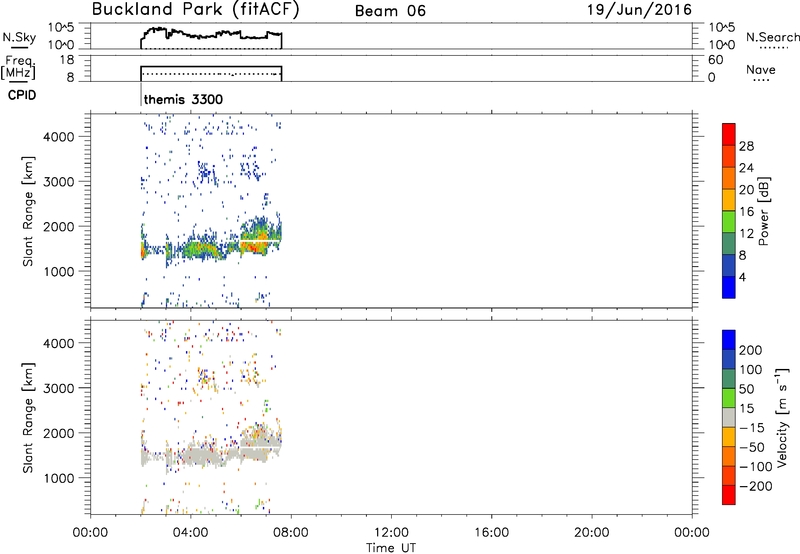The width and height of the screenshot is (800, 554).
Task: Pick Velocity colorbar segment between -100 and -200
Action: (729, 475)
